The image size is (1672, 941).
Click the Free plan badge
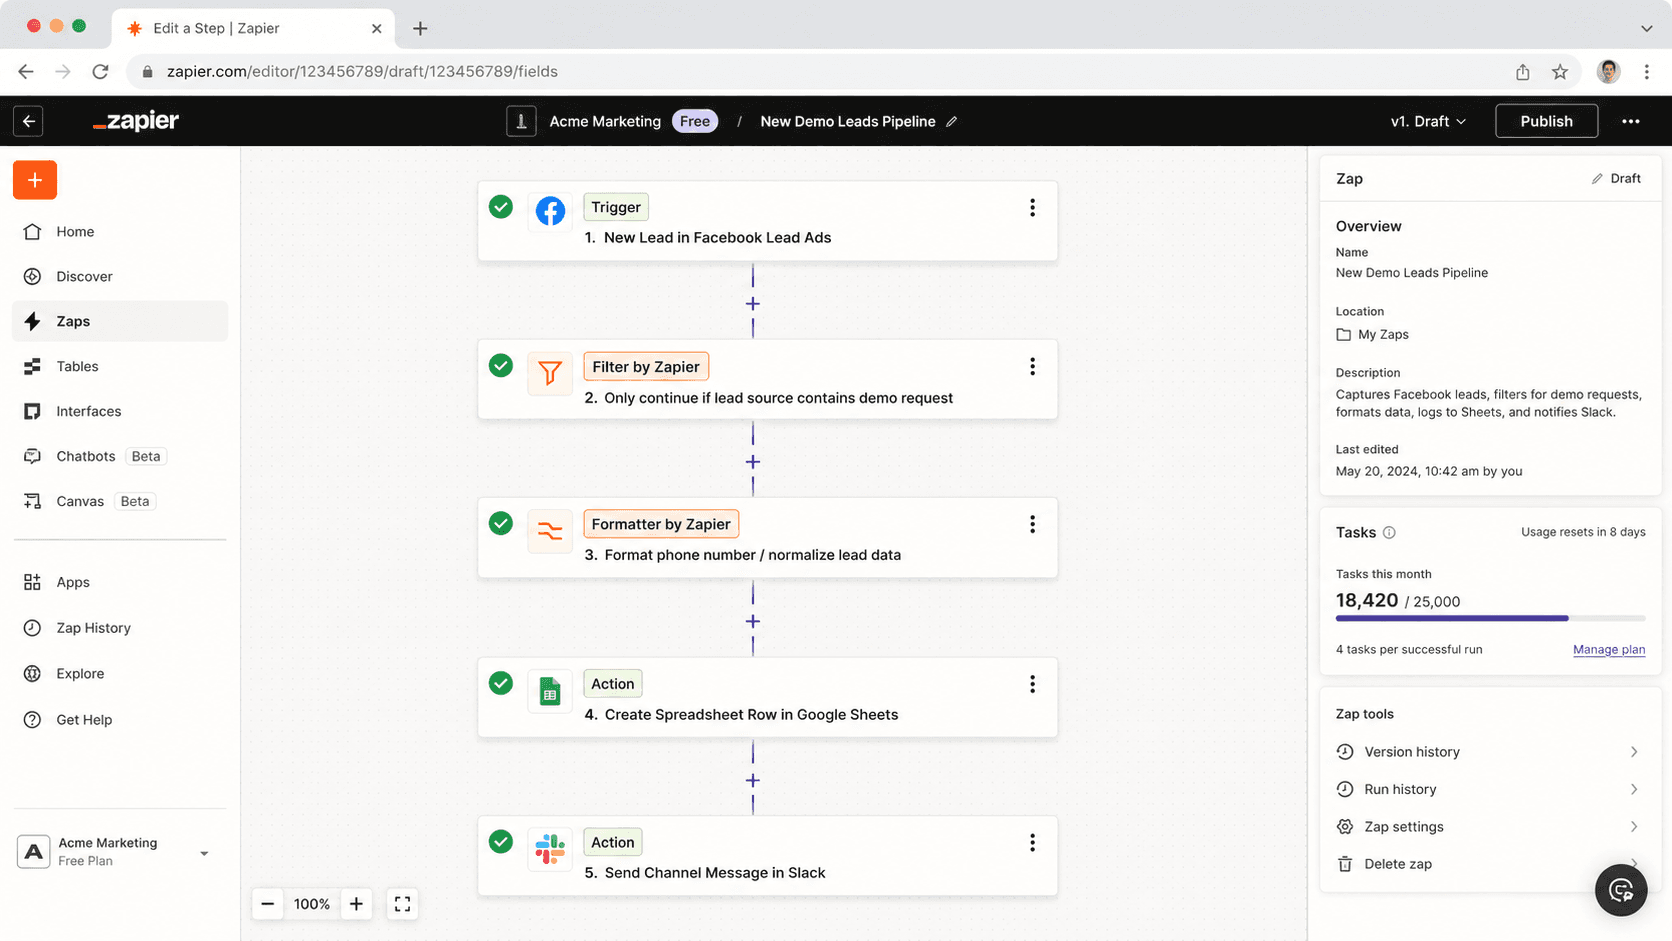(x=695, y=121)
